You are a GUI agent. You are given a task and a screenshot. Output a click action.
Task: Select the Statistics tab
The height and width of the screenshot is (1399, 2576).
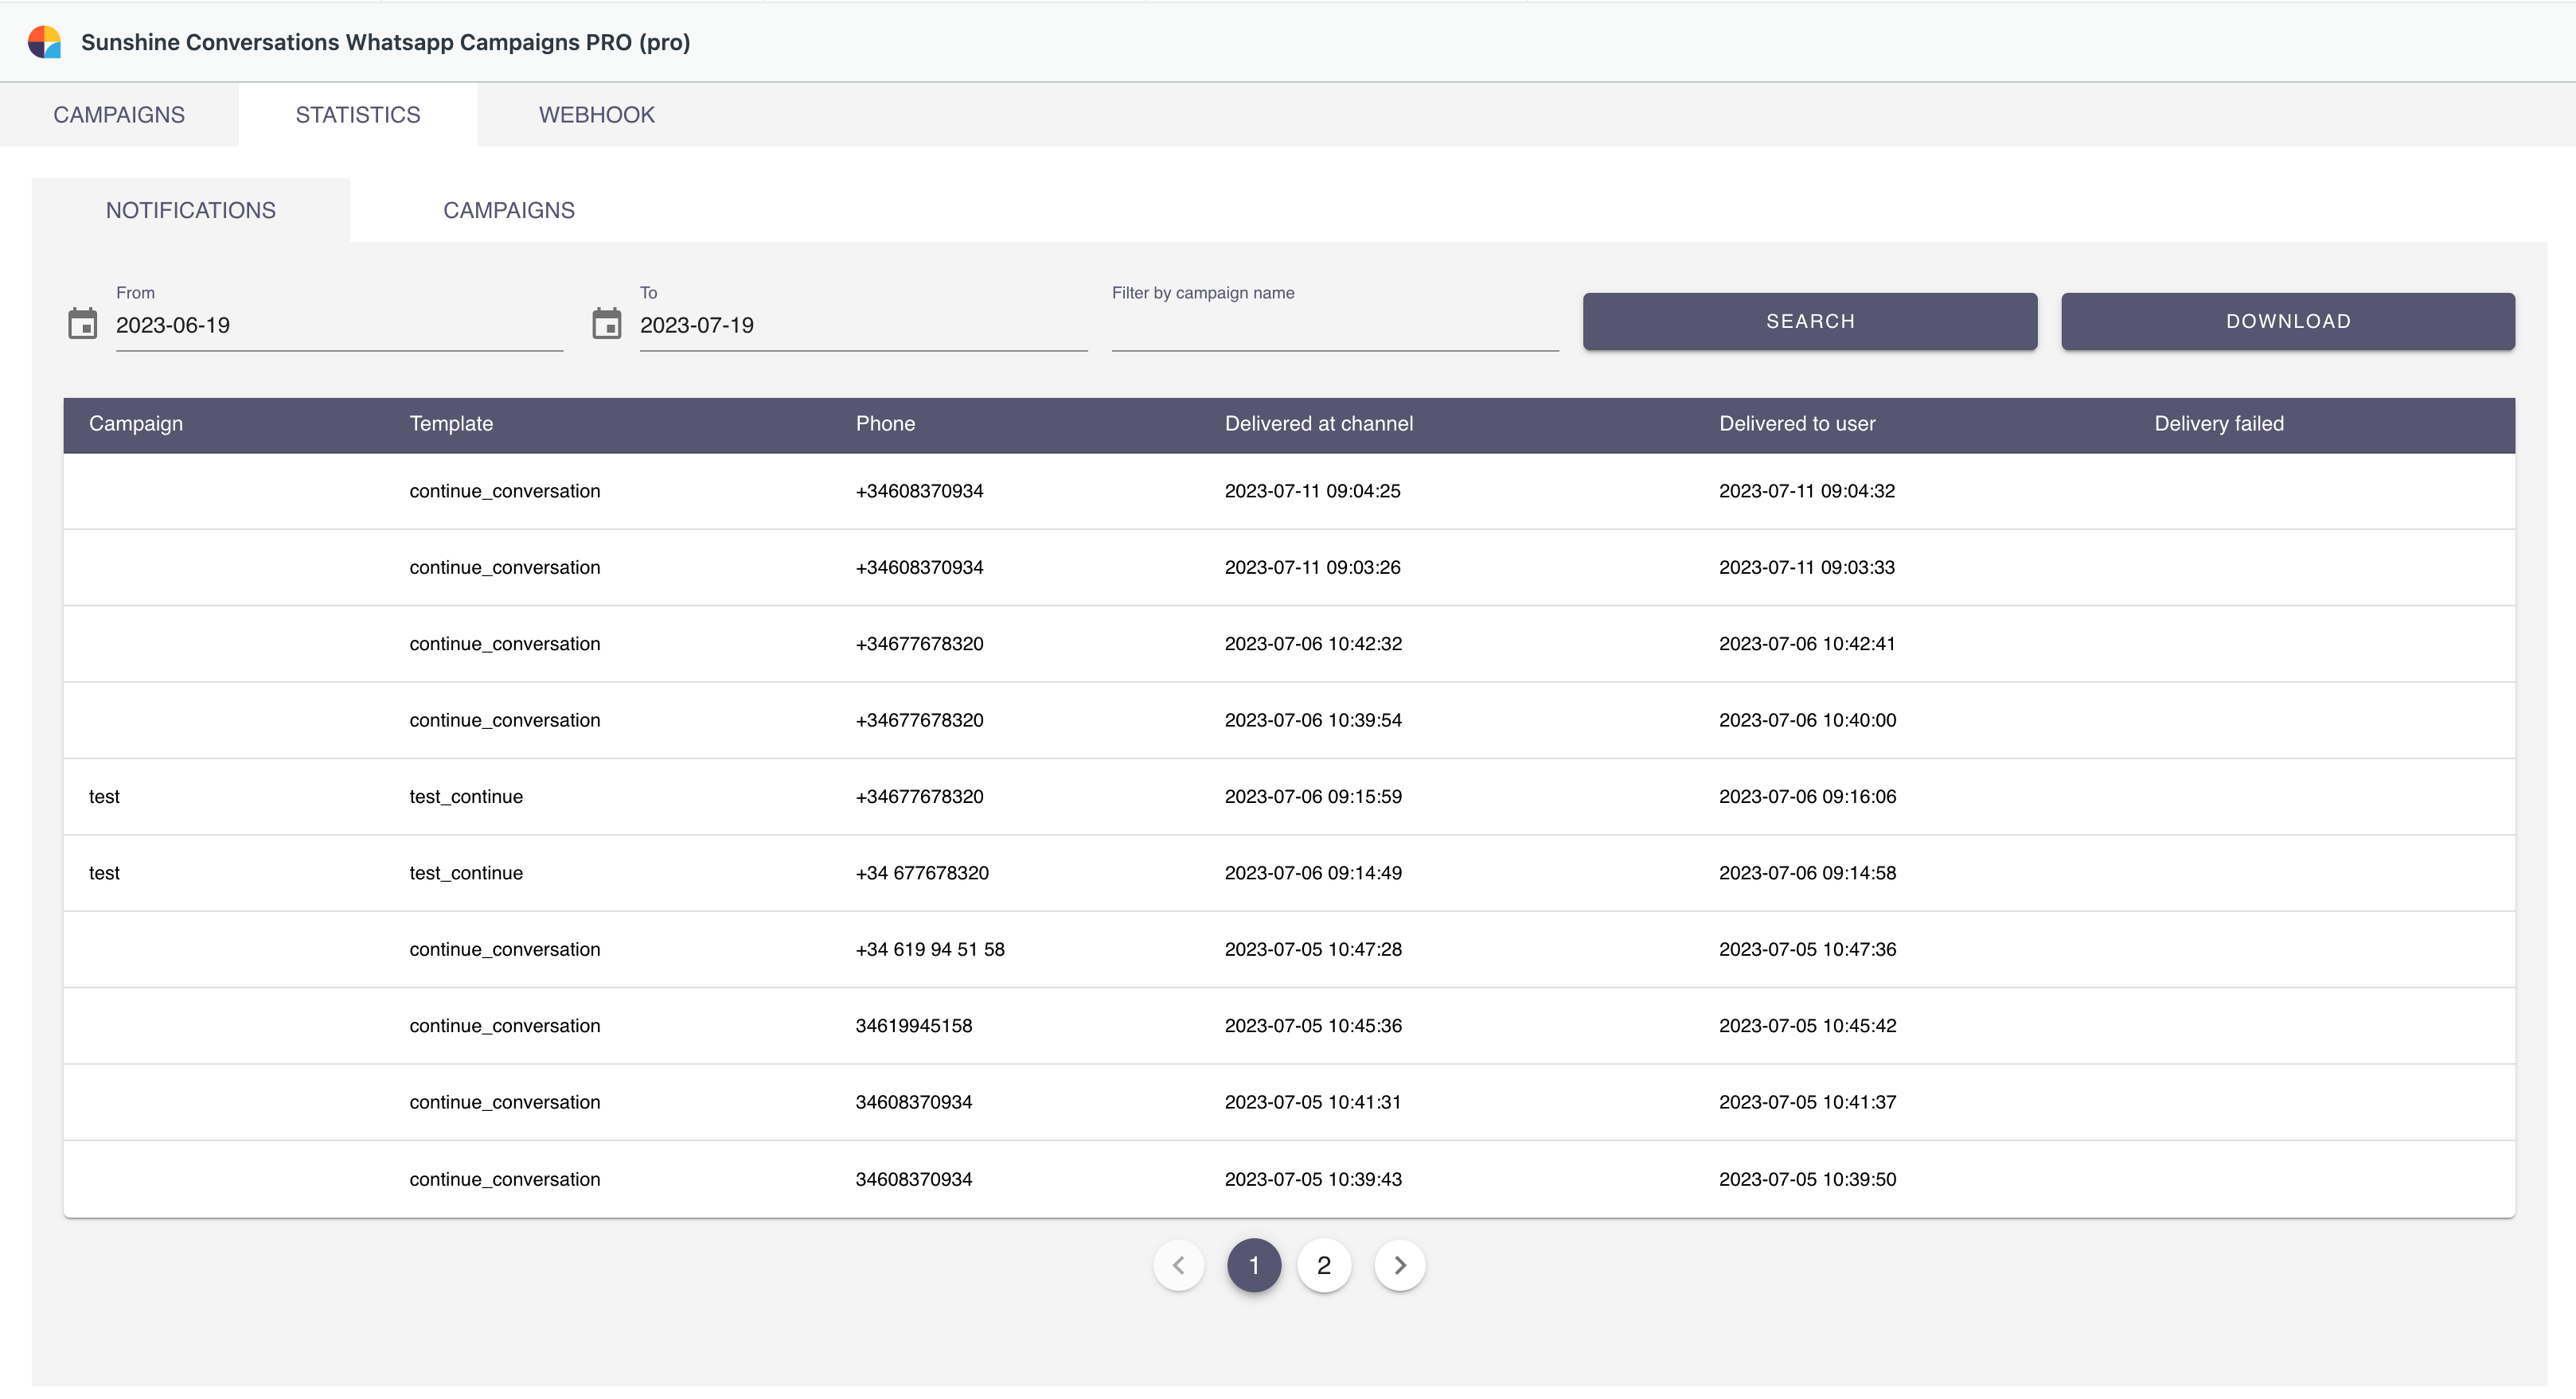point(358,115)
